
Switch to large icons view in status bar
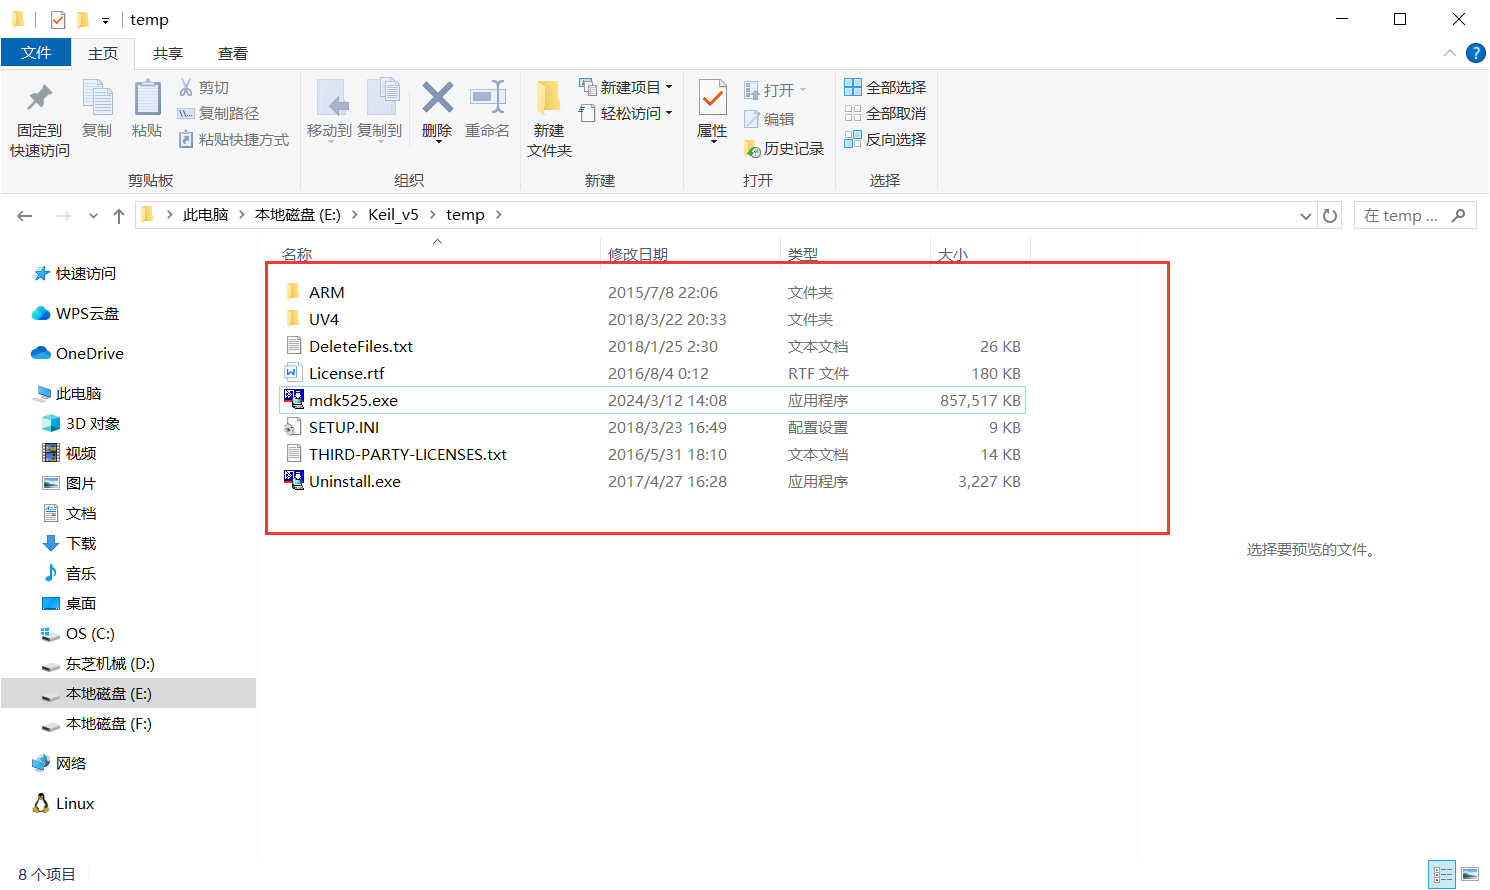[x=1470, y=874]
